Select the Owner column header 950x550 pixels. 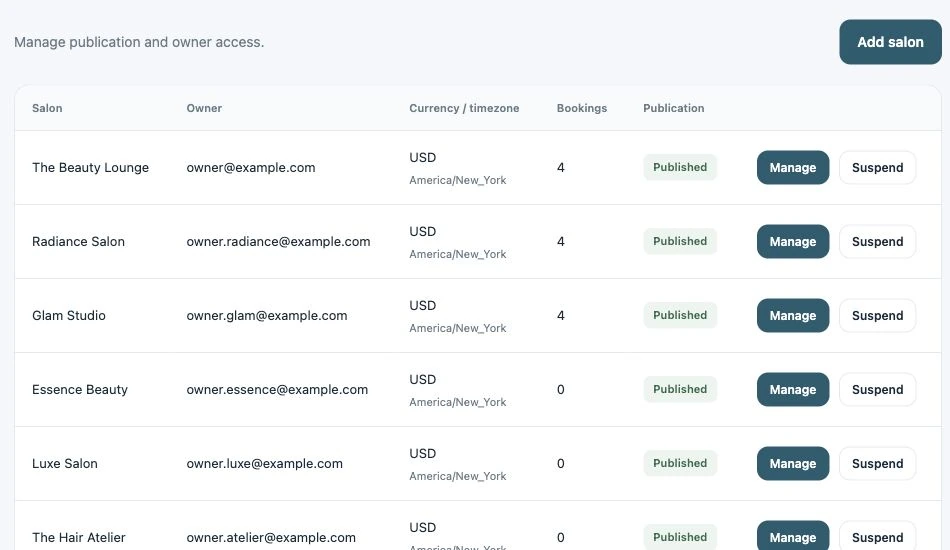point(204,108)
